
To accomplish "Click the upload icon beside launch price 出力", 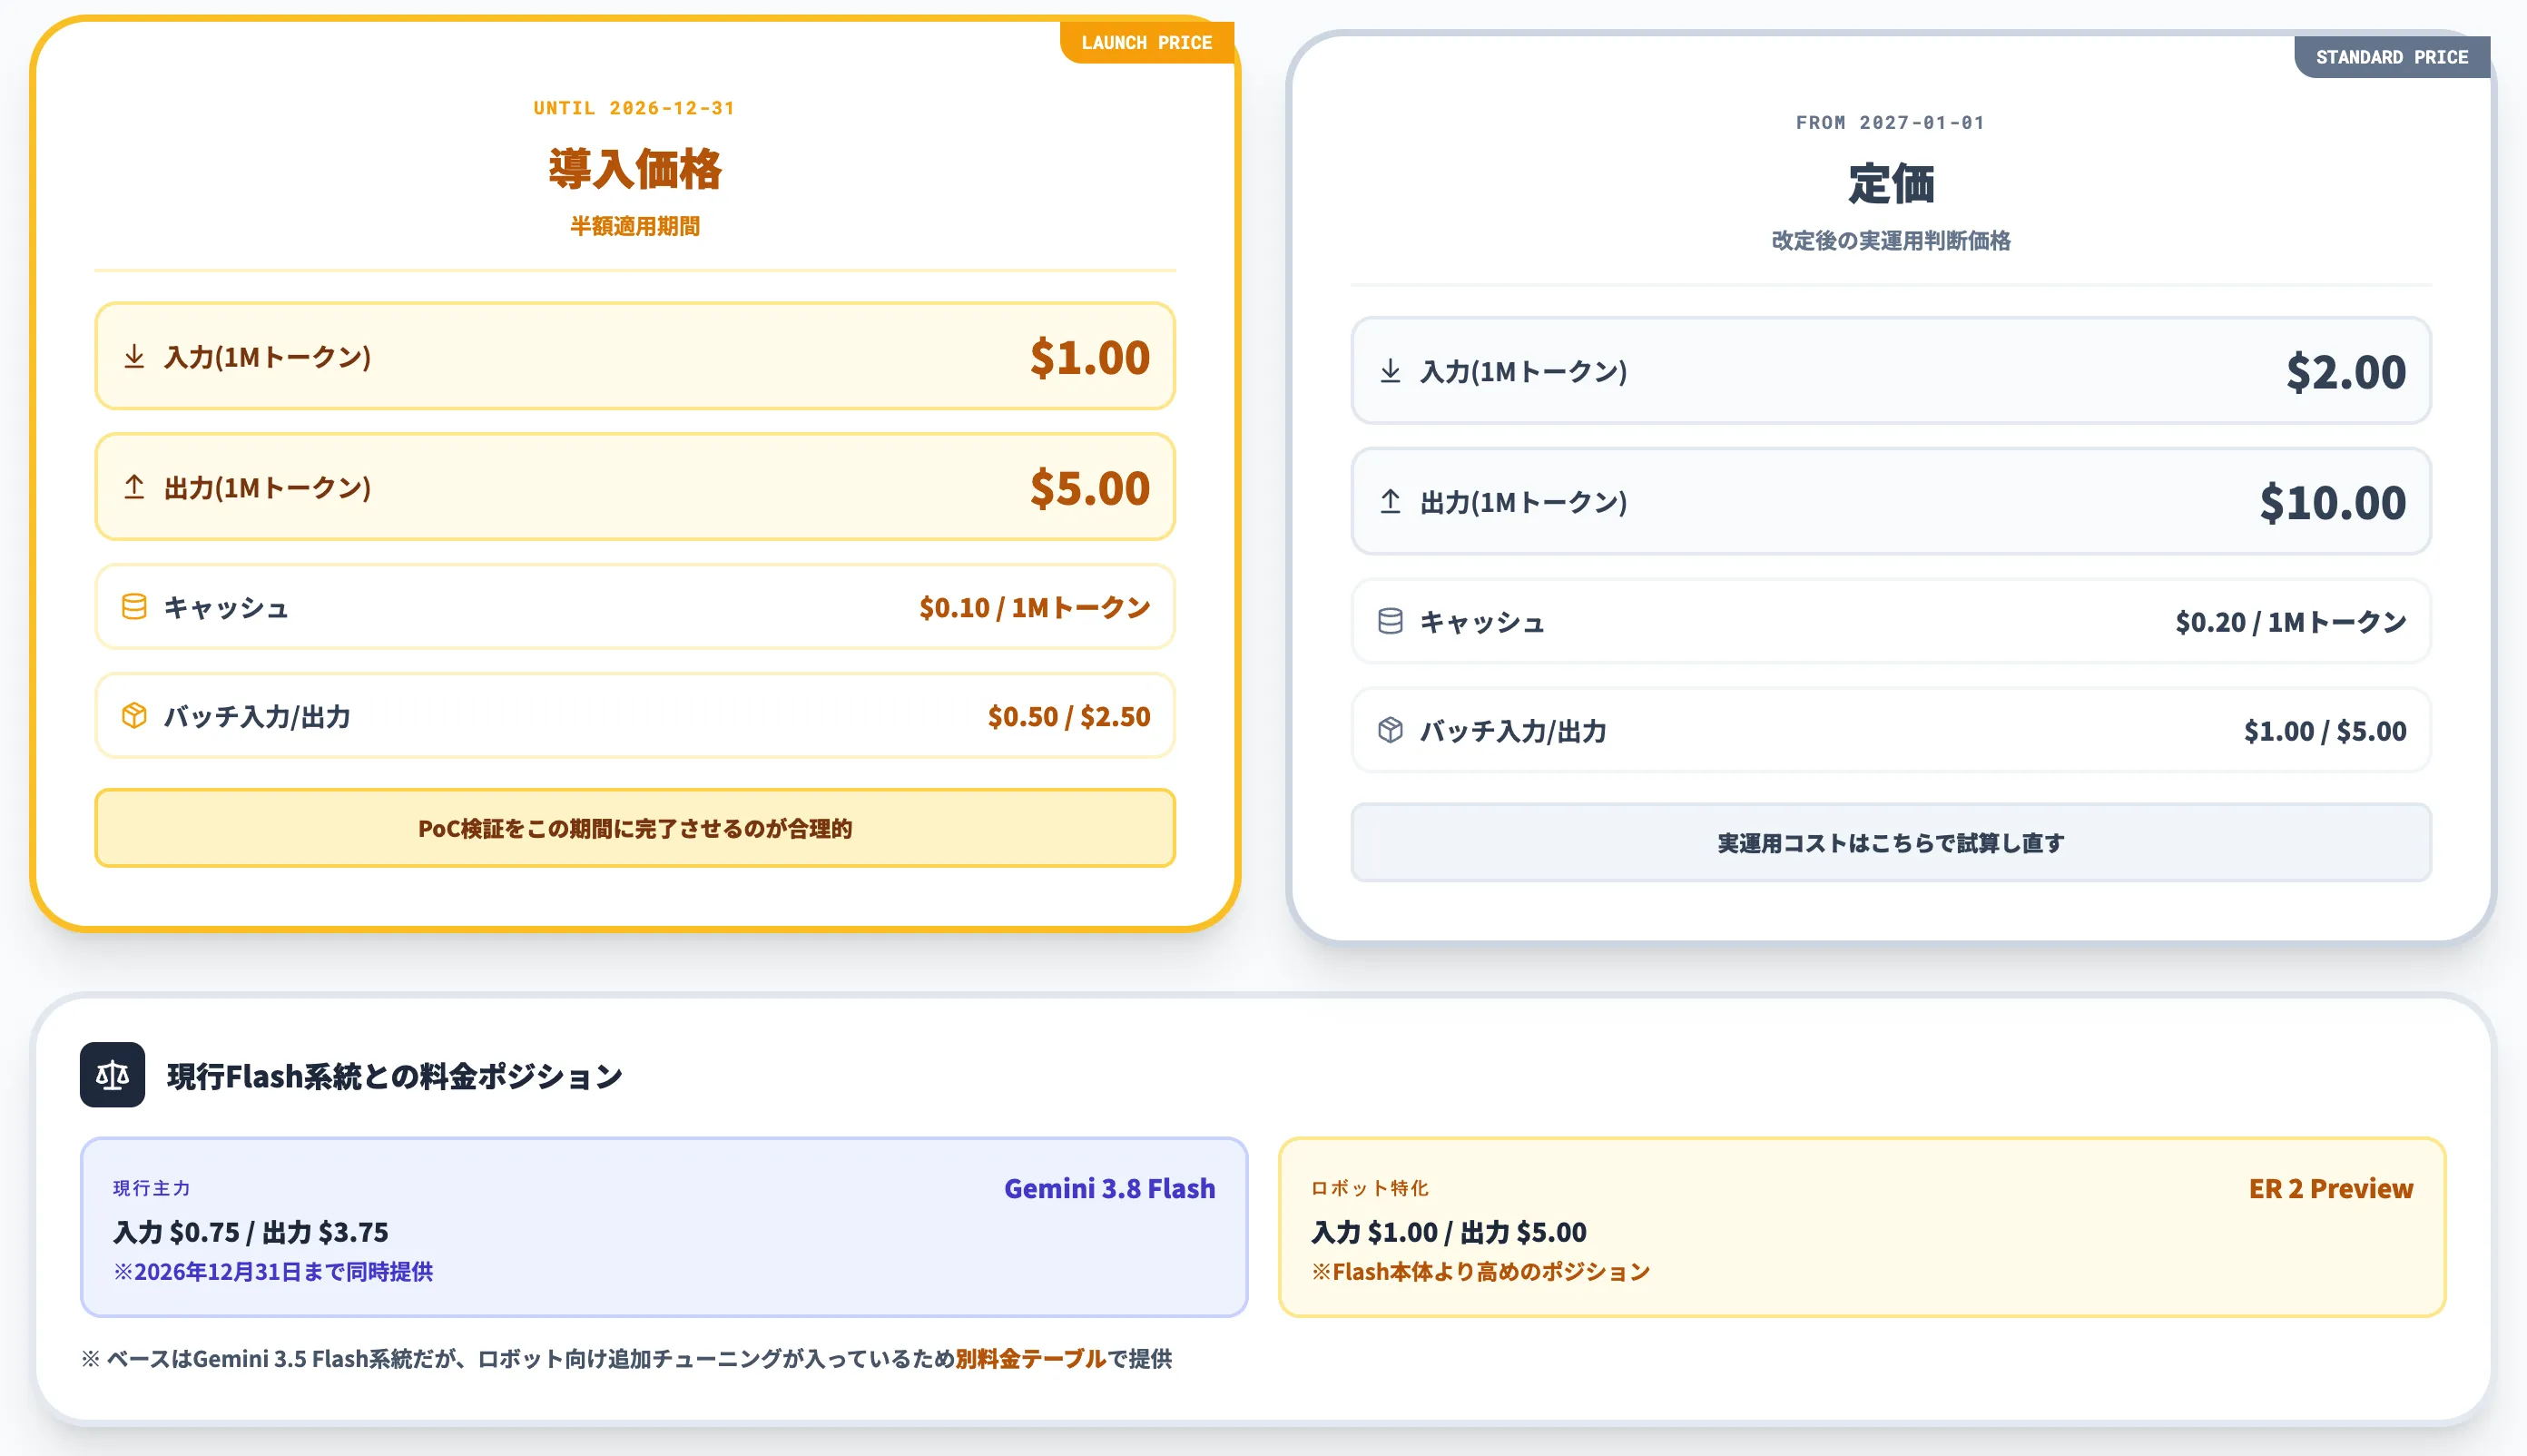I will coord(134,487).
